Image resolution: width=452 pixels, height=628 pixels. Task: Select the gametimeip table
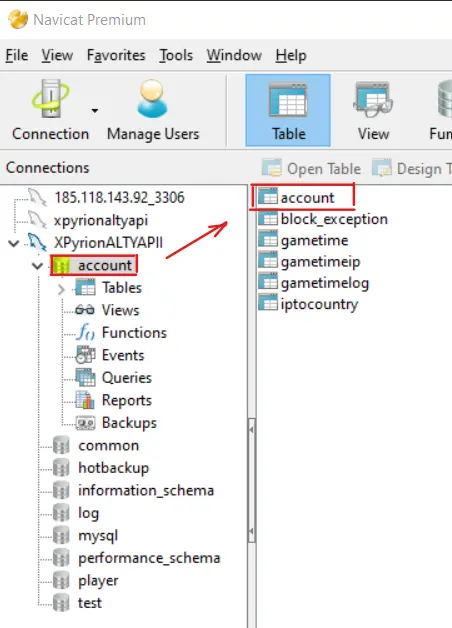pos(320,262)
